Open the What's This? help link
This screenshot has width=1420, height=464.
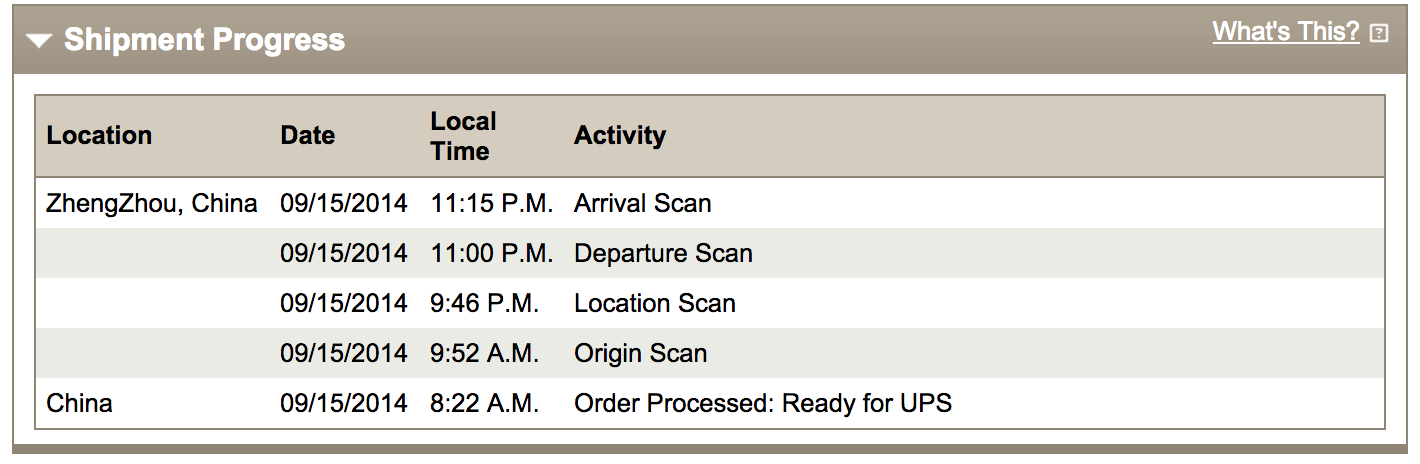1285,32
